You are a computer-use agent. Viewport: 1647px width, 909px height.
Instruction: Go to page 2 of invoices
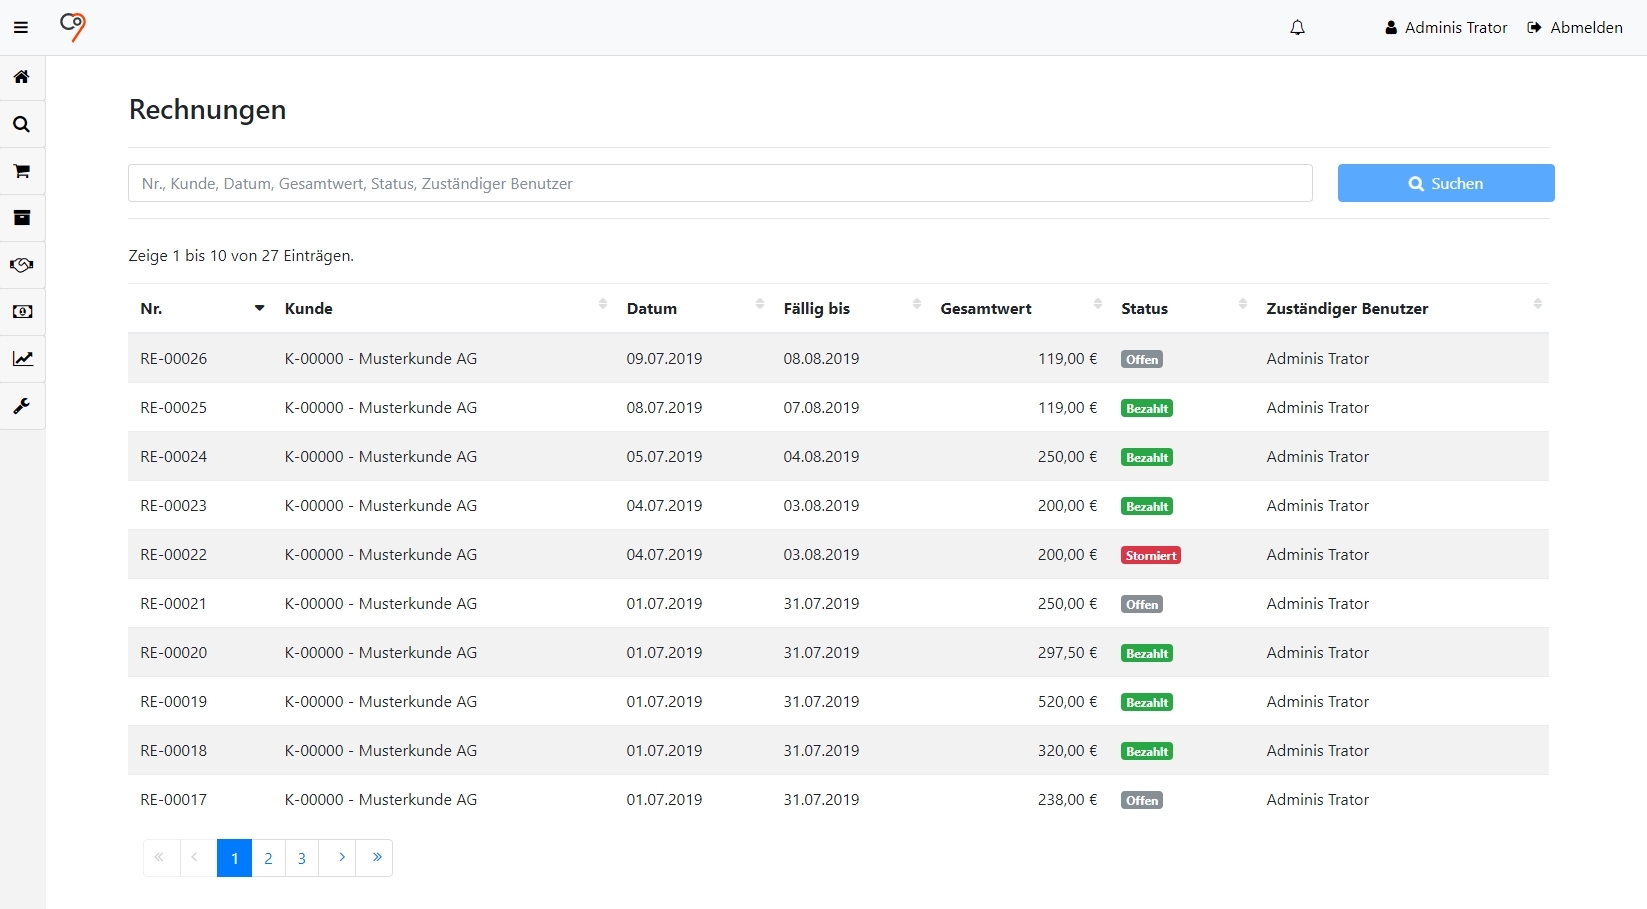268,858
